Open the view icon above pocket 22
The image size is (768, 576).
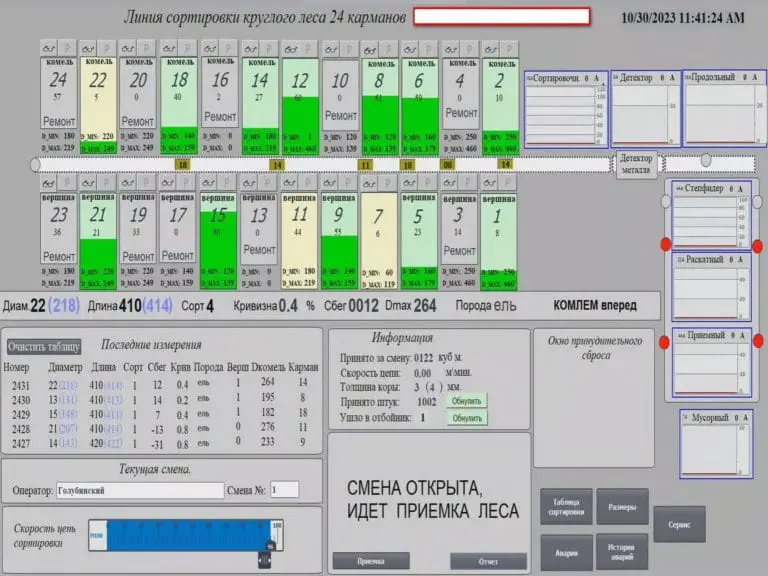88,48
